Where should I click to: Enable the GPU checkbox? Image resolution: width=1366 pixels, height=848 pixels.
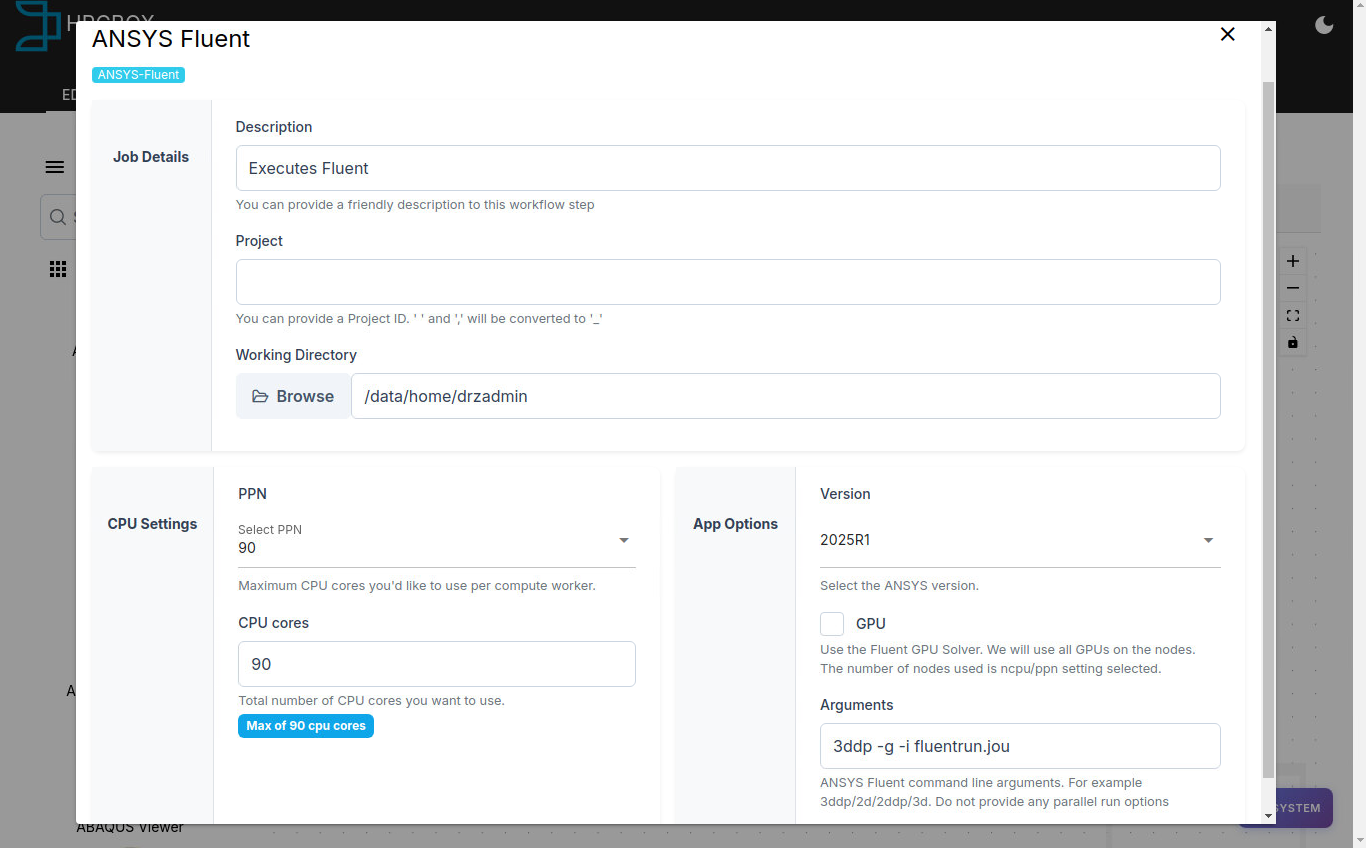[x=832, y=624]
